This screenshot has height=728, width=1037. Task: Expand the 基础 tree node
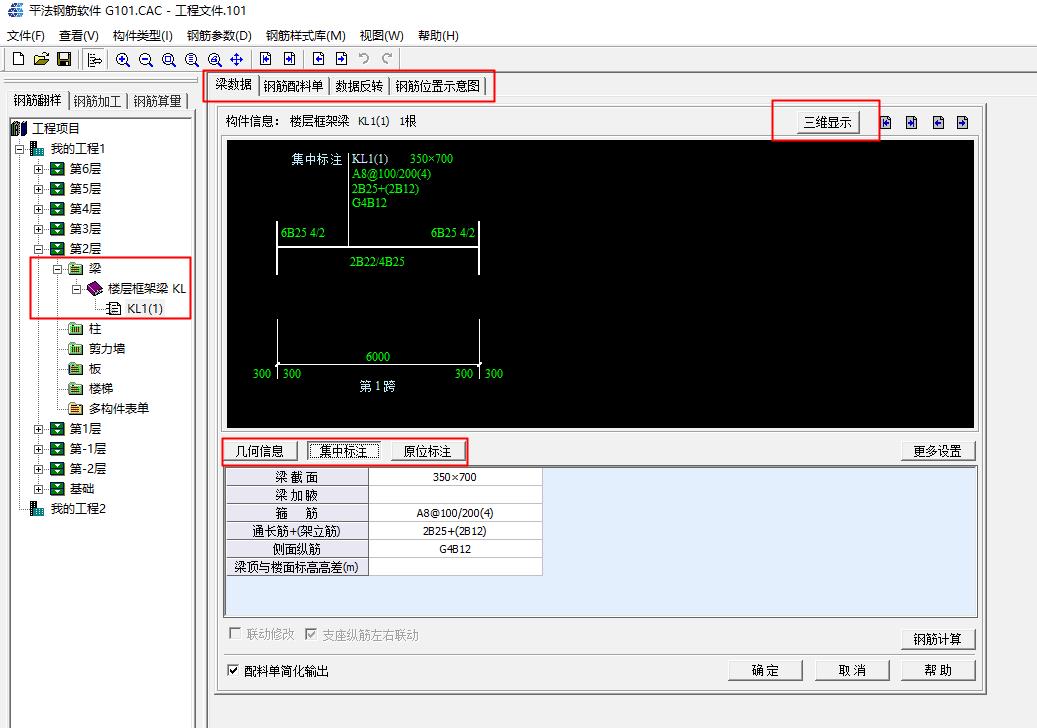click(39, 489)
